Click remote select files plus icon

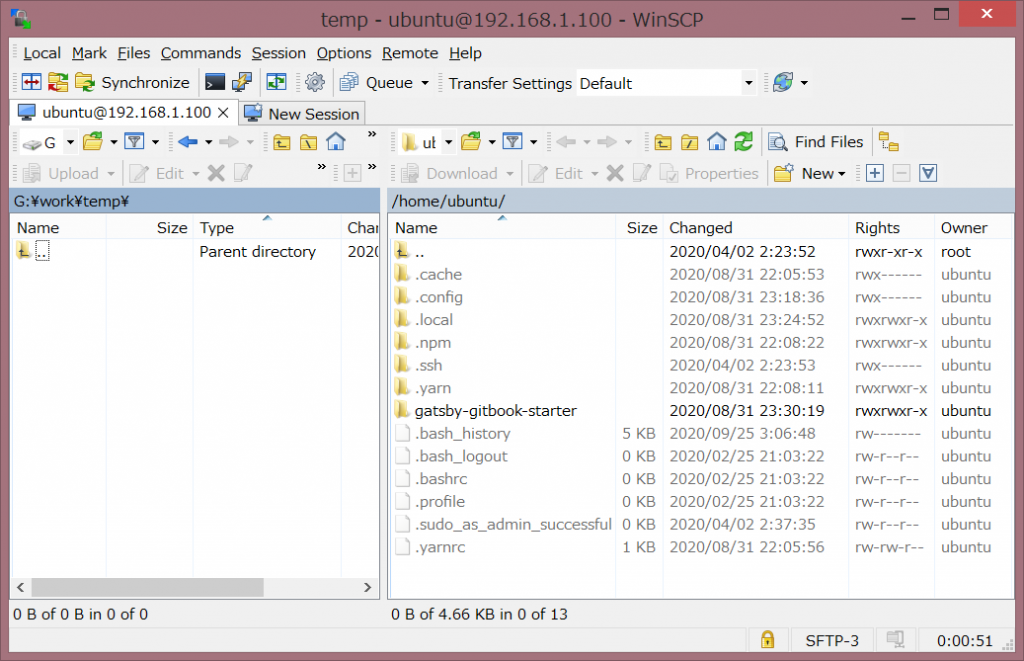pos(875,173)
